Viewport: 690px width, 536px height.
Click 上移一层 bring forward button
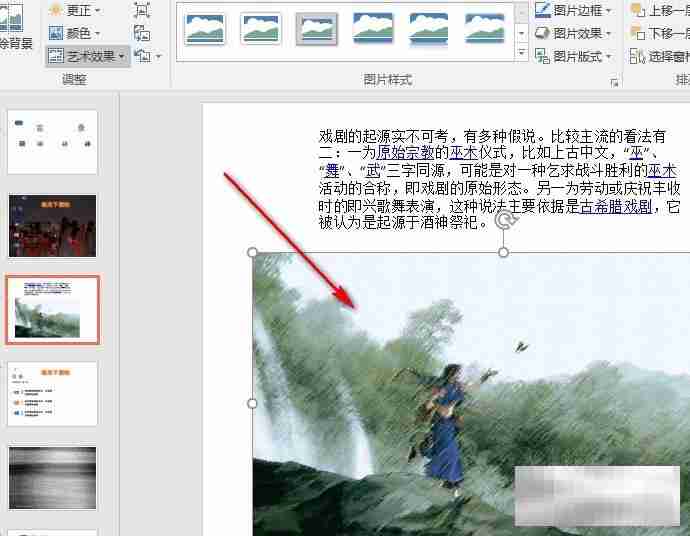659,10
